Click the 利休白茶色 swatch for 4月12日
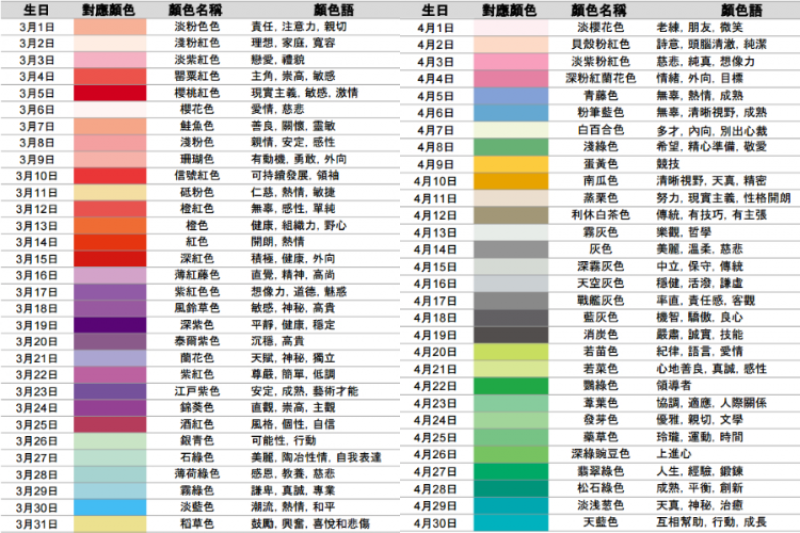Viewport: 800px width, 533px height. click(x=512, y=215)
